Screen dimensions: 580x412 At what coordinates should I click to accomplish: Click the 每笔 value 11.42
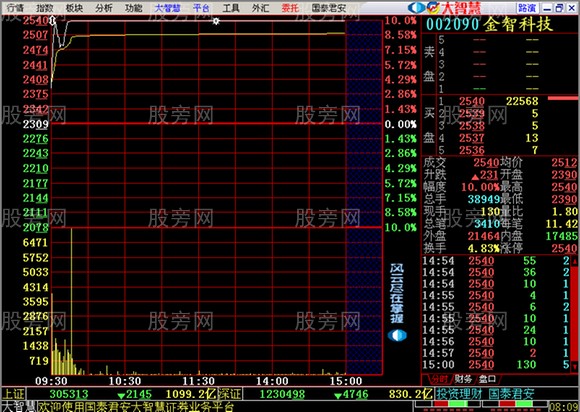coord(562,224)
